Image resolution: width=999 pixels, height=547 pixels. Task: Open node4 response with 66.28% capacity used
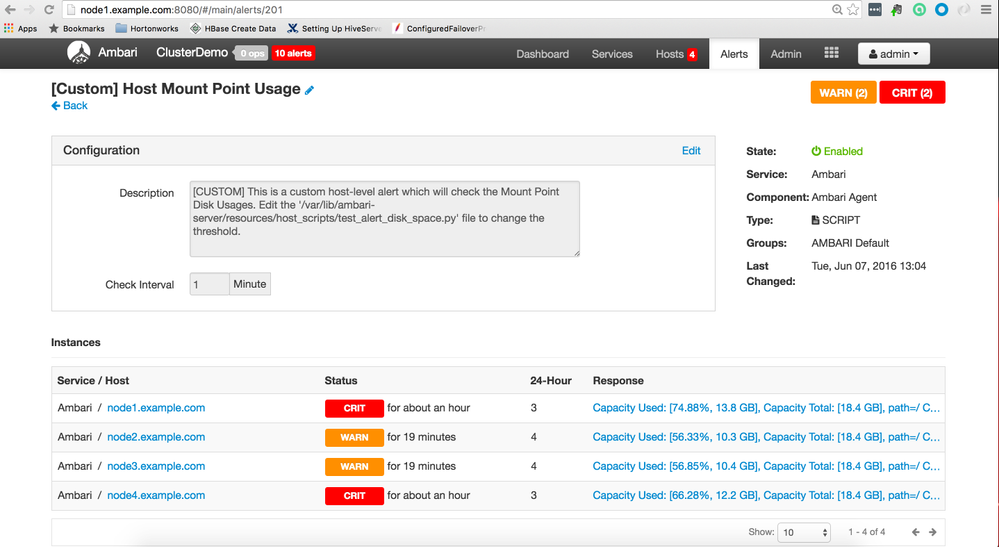(x=766, y=495)
